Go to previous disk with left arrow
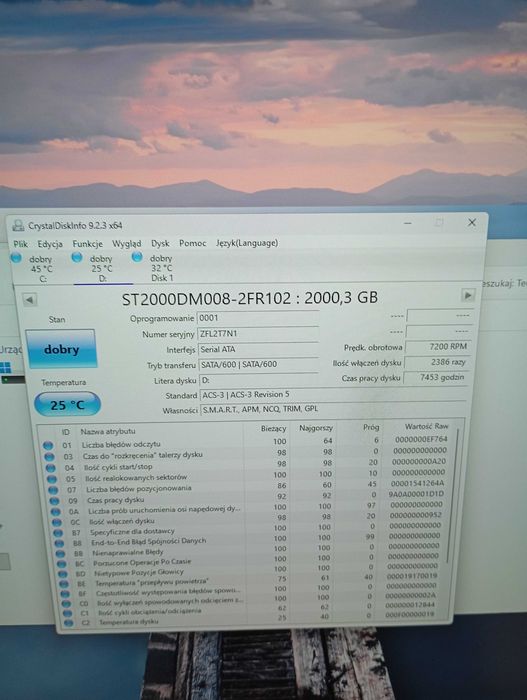This screenshot has width=527, height=700. 29,300
